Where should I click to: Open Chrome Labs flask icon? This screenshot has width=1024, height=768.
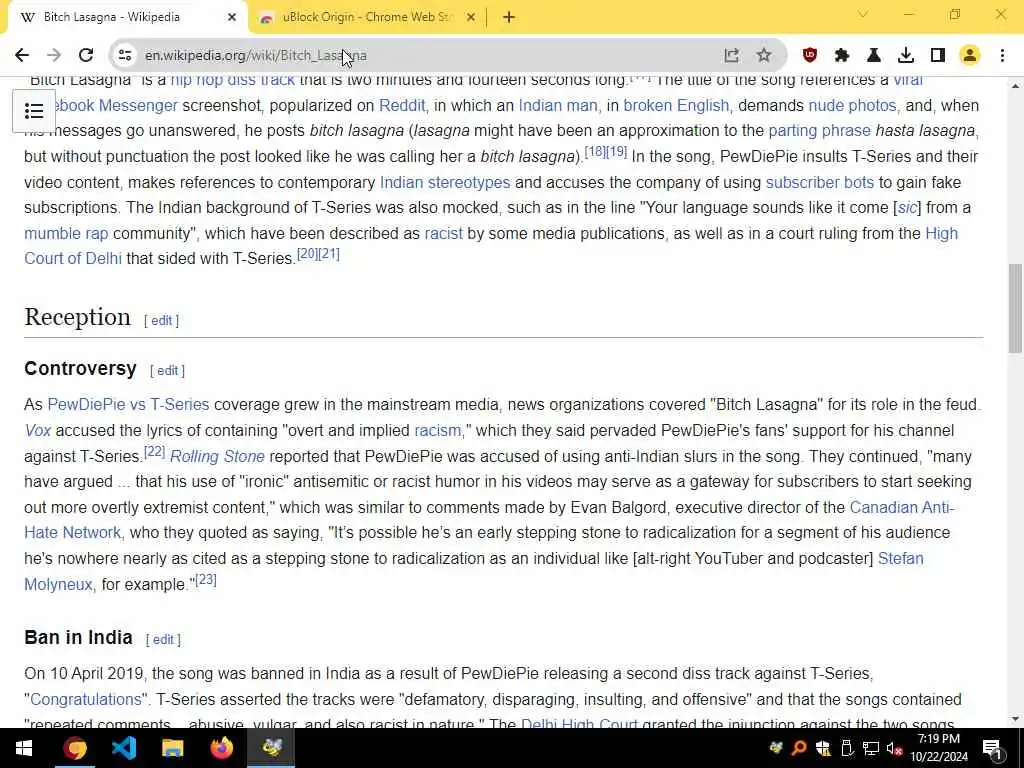[x=874, y=56]
